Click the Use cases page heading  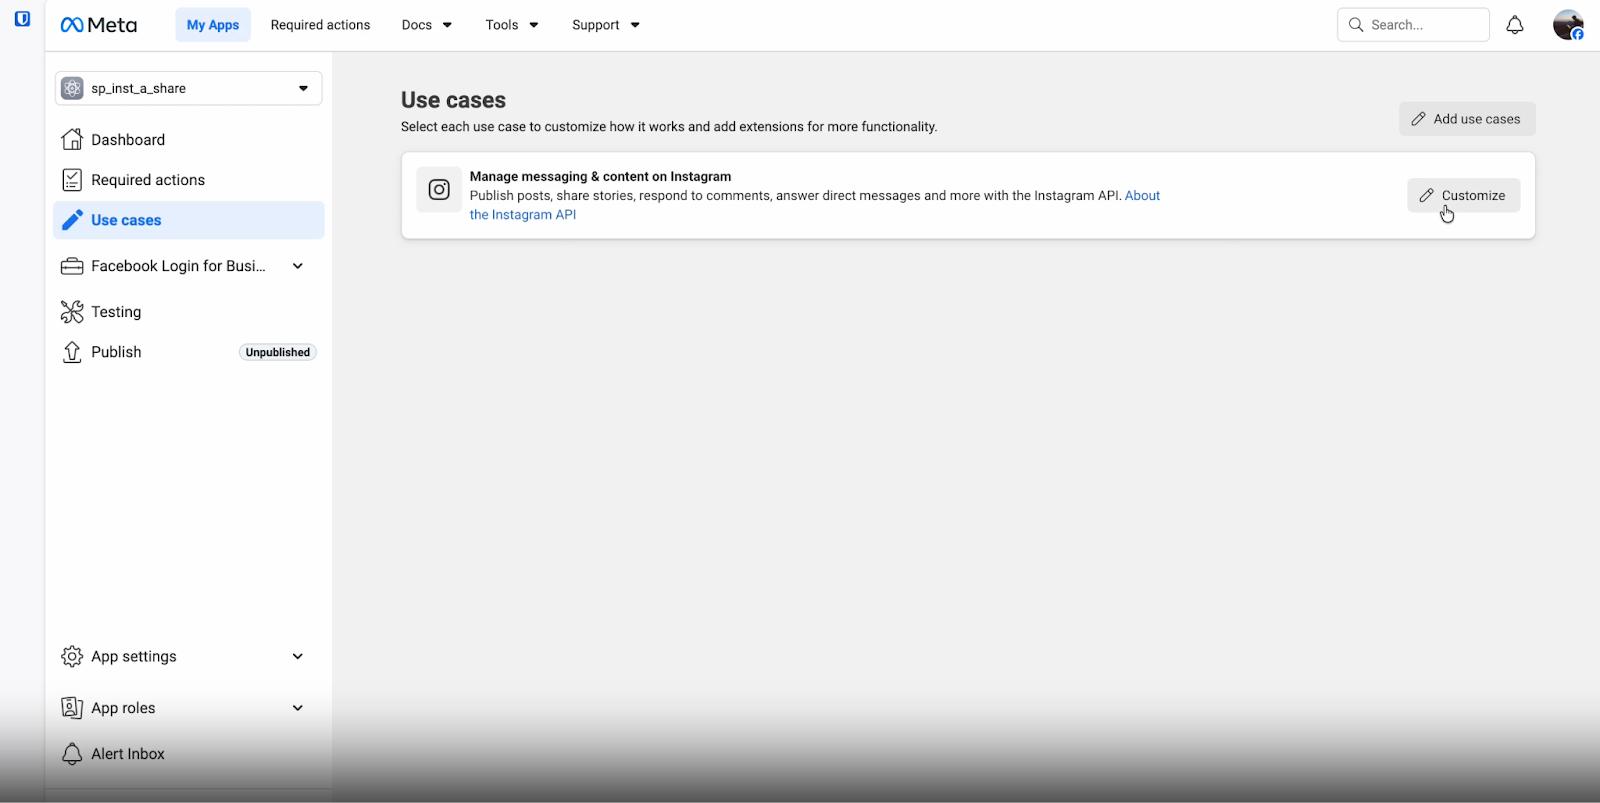pyautogui.click(x=453, y=100)
